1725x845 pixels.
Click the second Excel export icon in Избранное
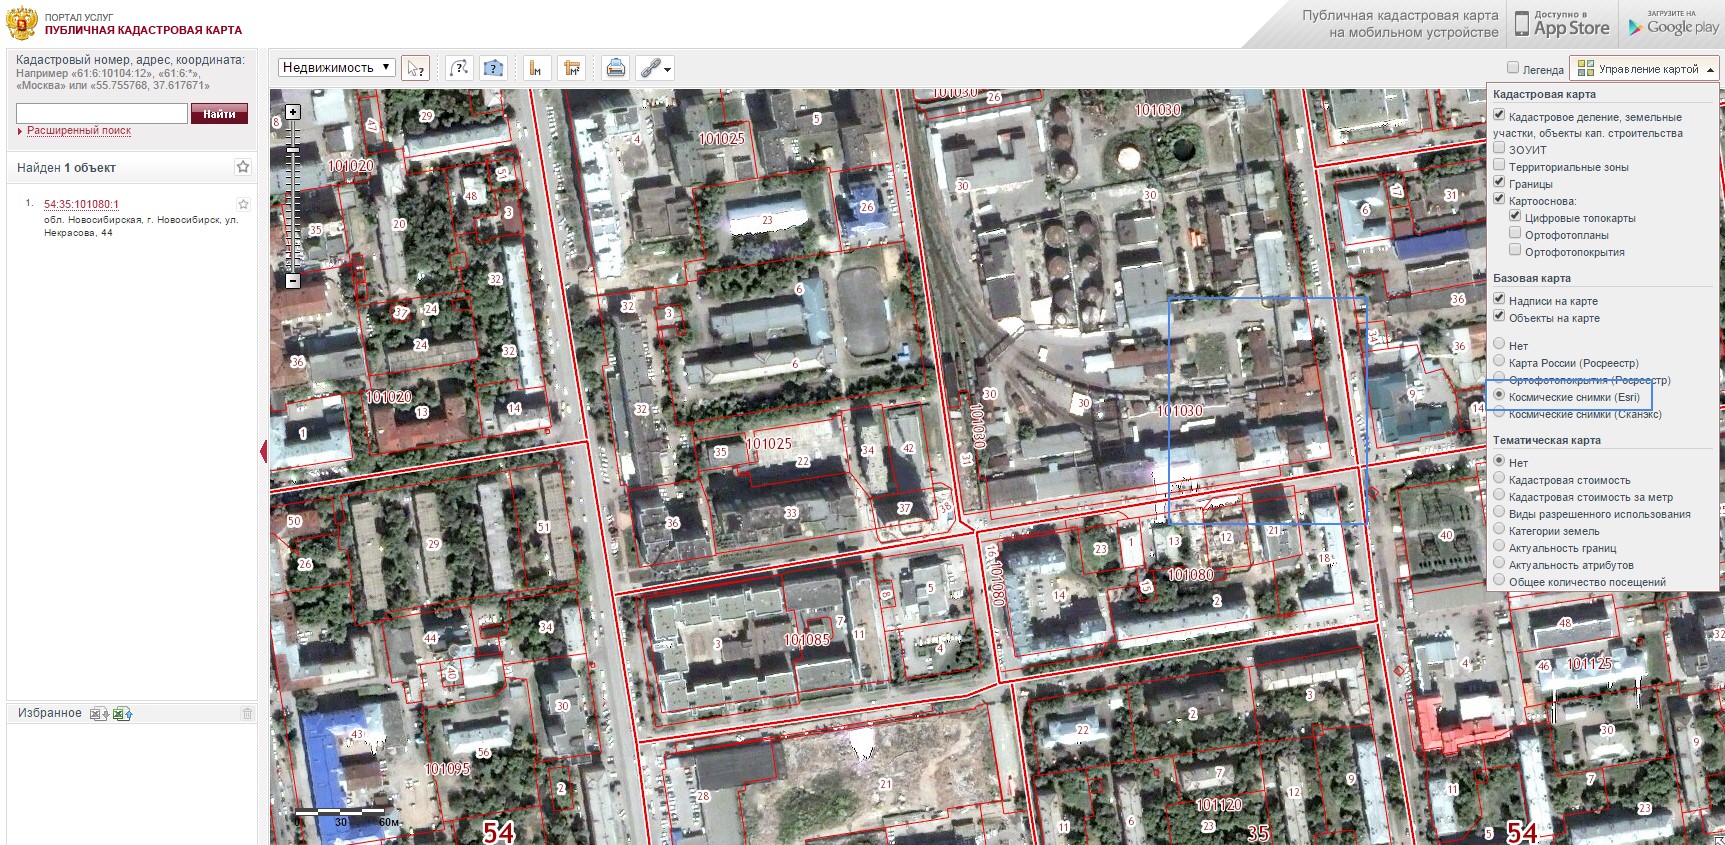click(x=123, y=714)
